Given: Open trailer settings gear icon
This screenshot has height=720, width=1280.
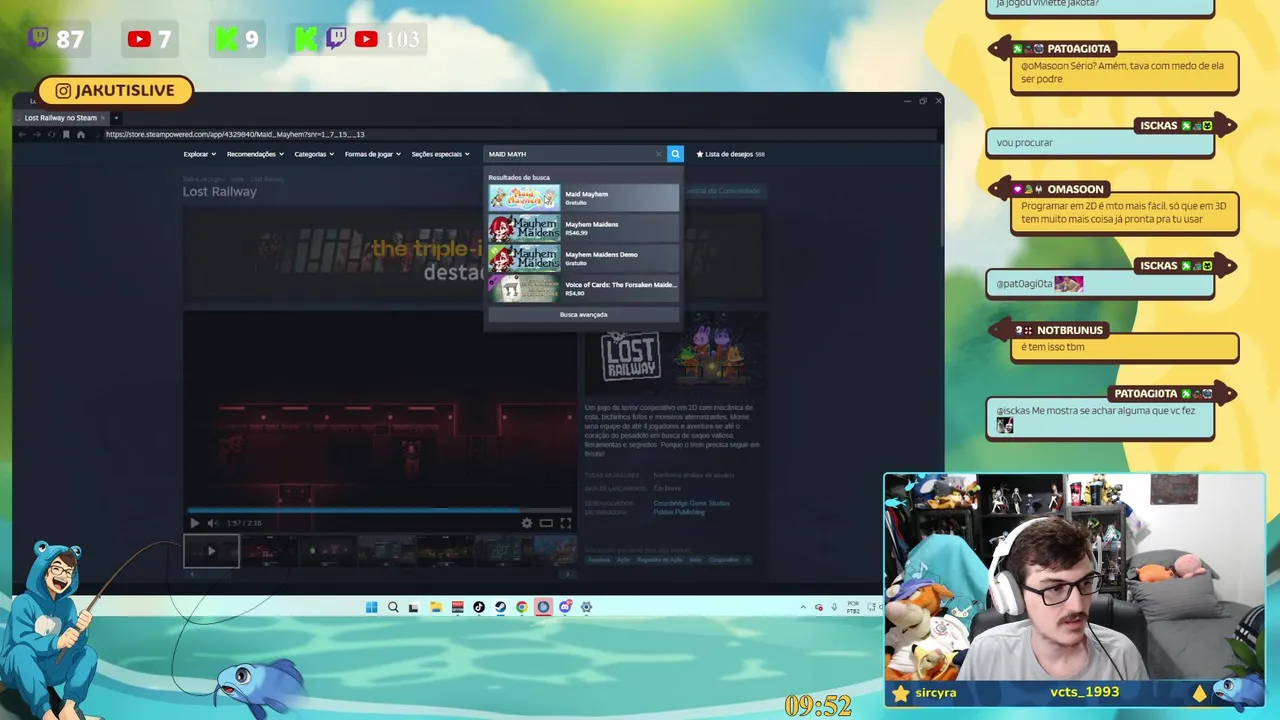Looking at the screenshot, I should [527, 523].
